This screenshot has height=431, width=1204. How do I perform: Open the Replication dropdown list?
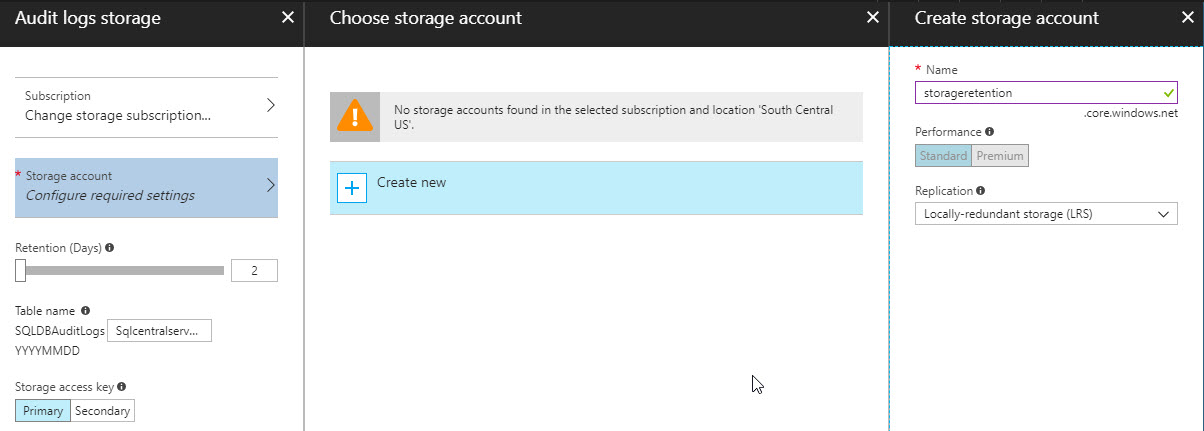(x=1046, y=213)
